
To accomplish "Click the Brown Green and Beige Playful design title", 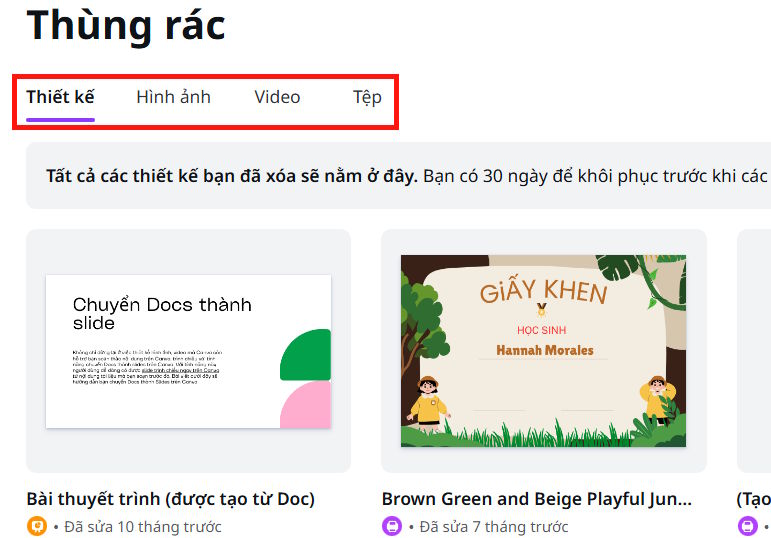I will tap(536, 499).
